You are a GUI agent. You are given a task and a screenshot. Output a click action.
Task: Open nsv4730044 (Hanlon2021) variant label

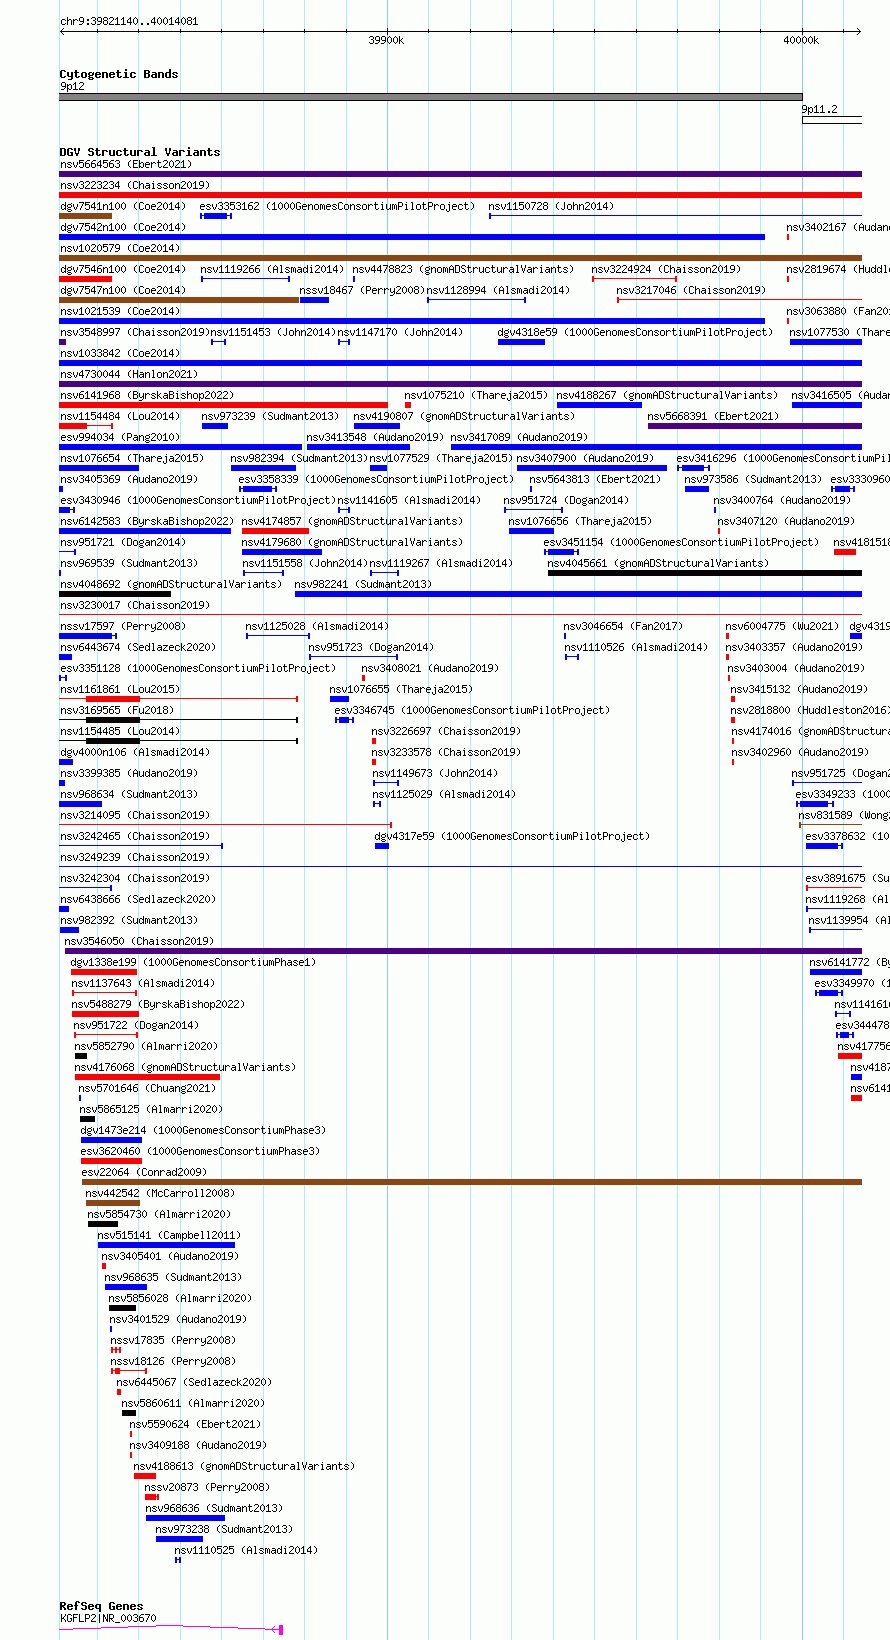click(x=129, y=374)
